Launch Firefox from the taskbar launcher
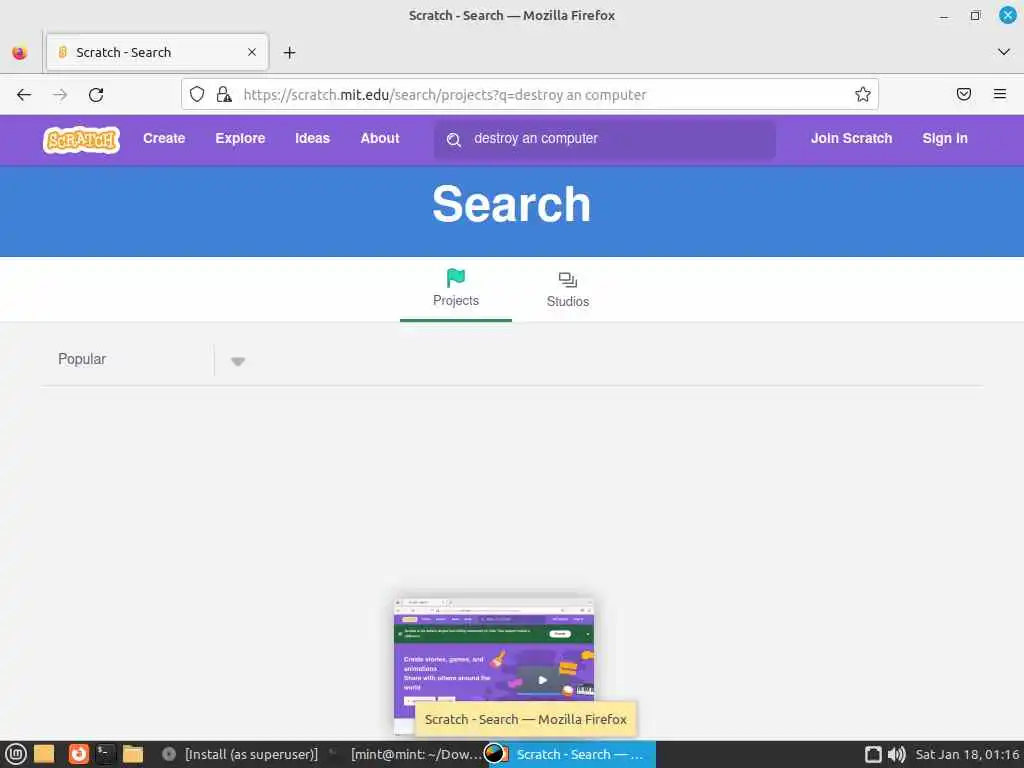This screenshot has height=768, width=1024. 78,754
